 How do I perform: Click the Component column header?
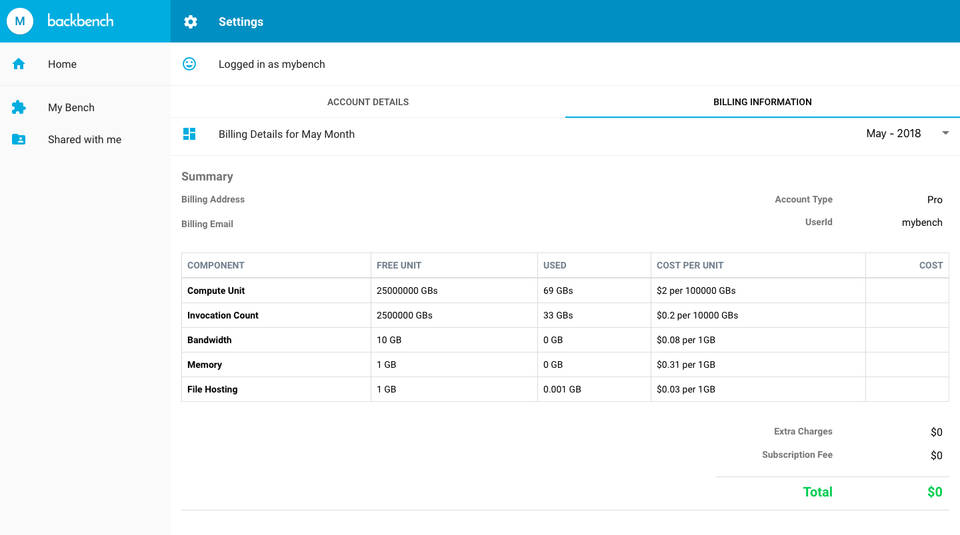pyautogui.click(x=216, y=265)
